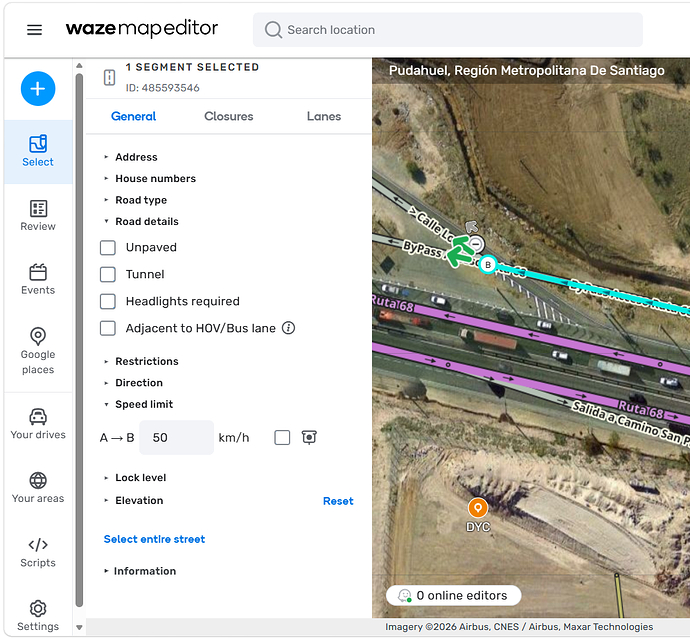690x639 pixels.
Task: Click the average speed camera icon
Action: tap(309, 437)
